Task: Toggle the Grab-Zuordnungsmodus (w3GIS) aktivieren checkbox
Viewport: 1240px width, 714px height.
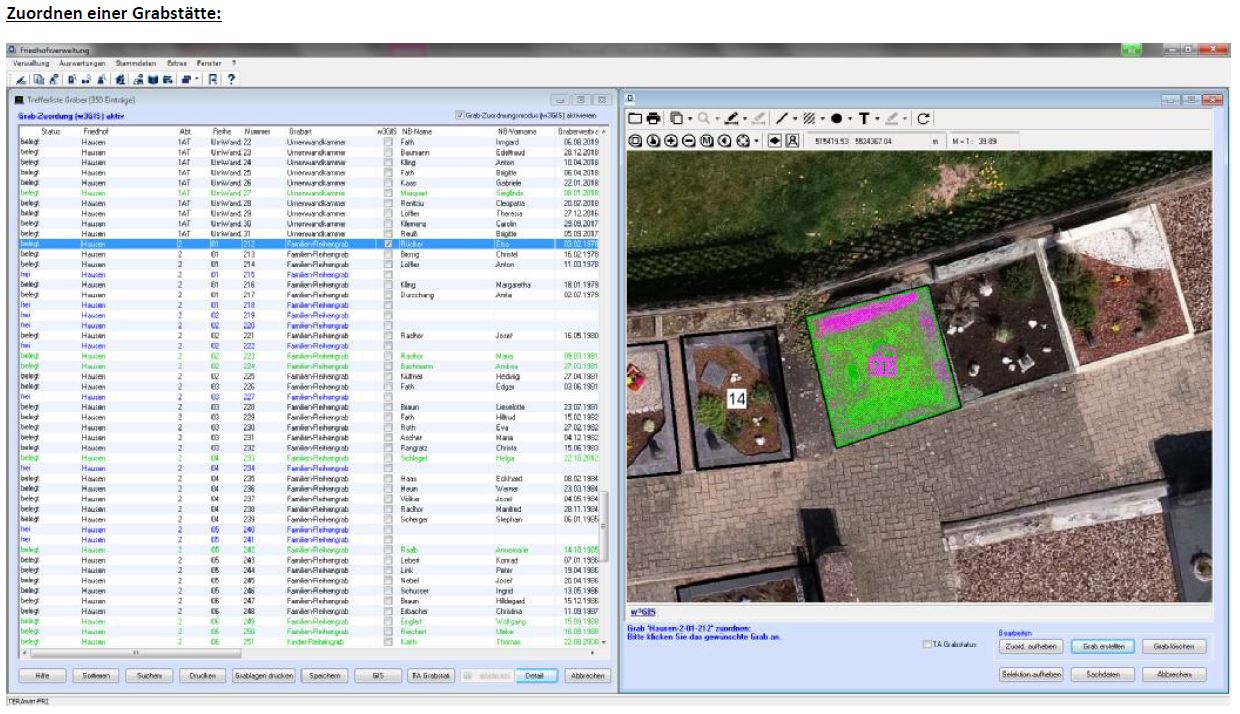Action: [x=459, y=115]
